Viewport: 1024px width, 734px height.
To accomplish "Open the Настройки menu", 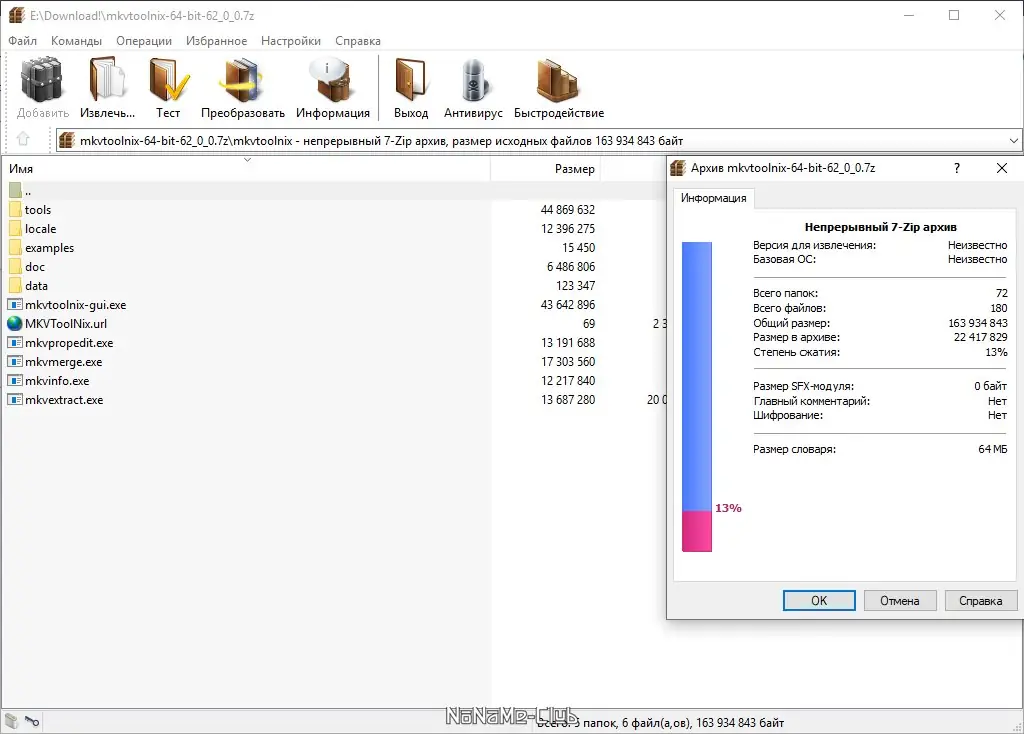I will [x=291, y=40].
